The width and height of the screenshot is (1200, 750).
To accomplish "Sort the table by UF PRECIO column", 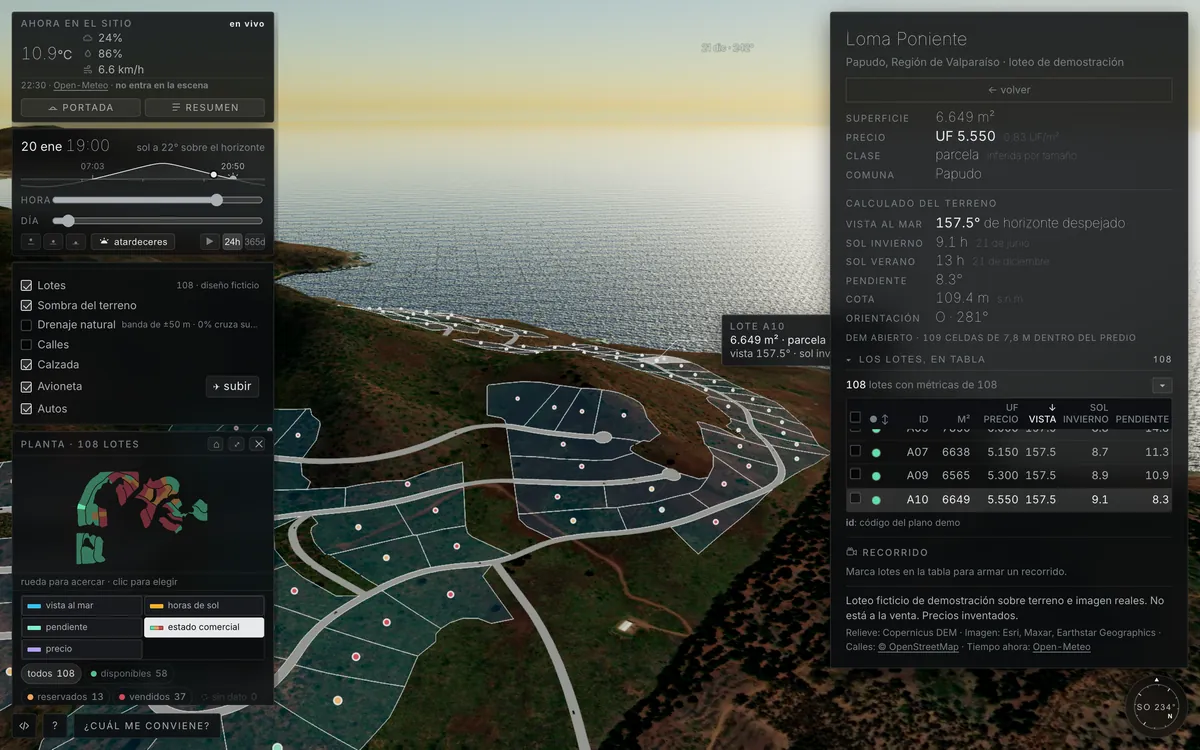I will [x=1000, y=413].
